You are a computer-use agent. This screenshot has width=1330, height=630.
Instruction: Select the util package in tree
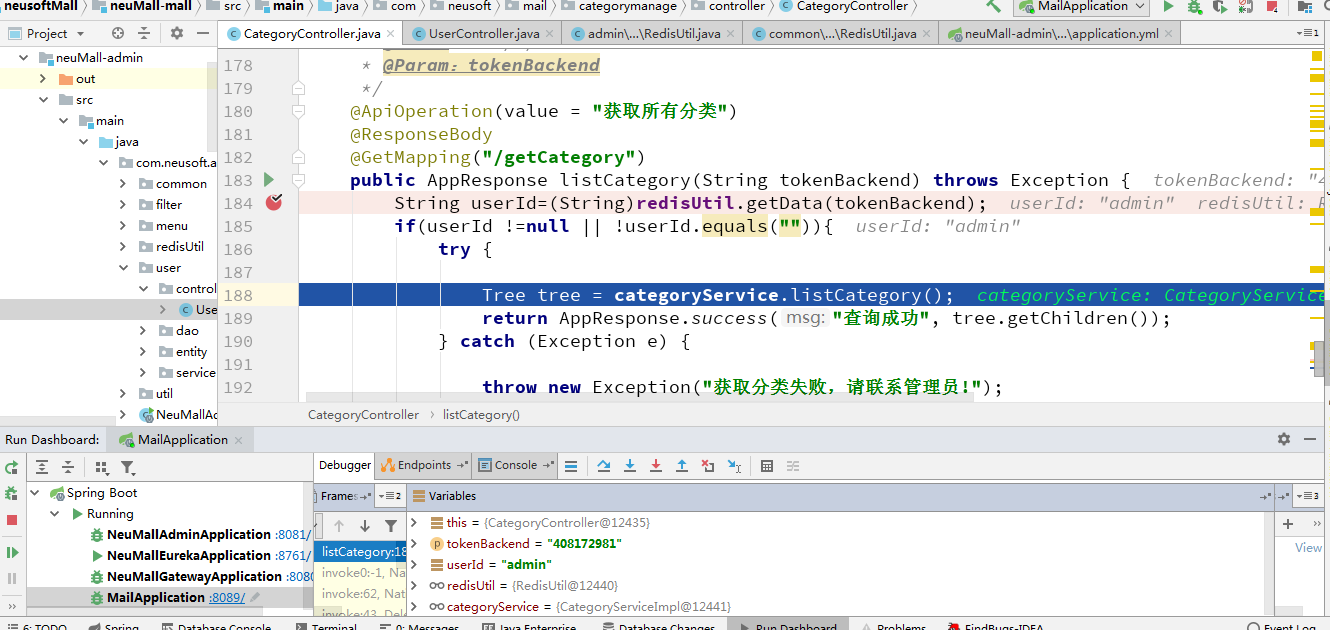pyautogui.click(x=164, y=393)
